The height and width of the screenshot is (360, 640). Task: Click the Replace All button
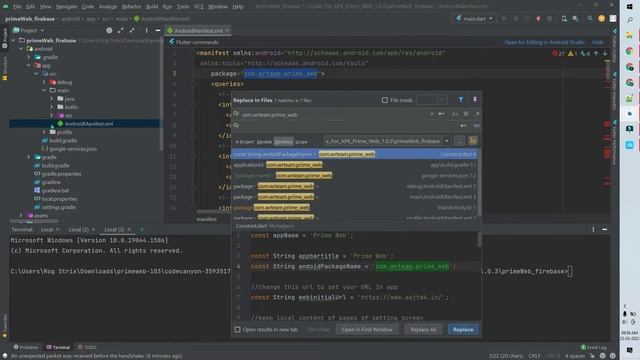click(423, 329)
